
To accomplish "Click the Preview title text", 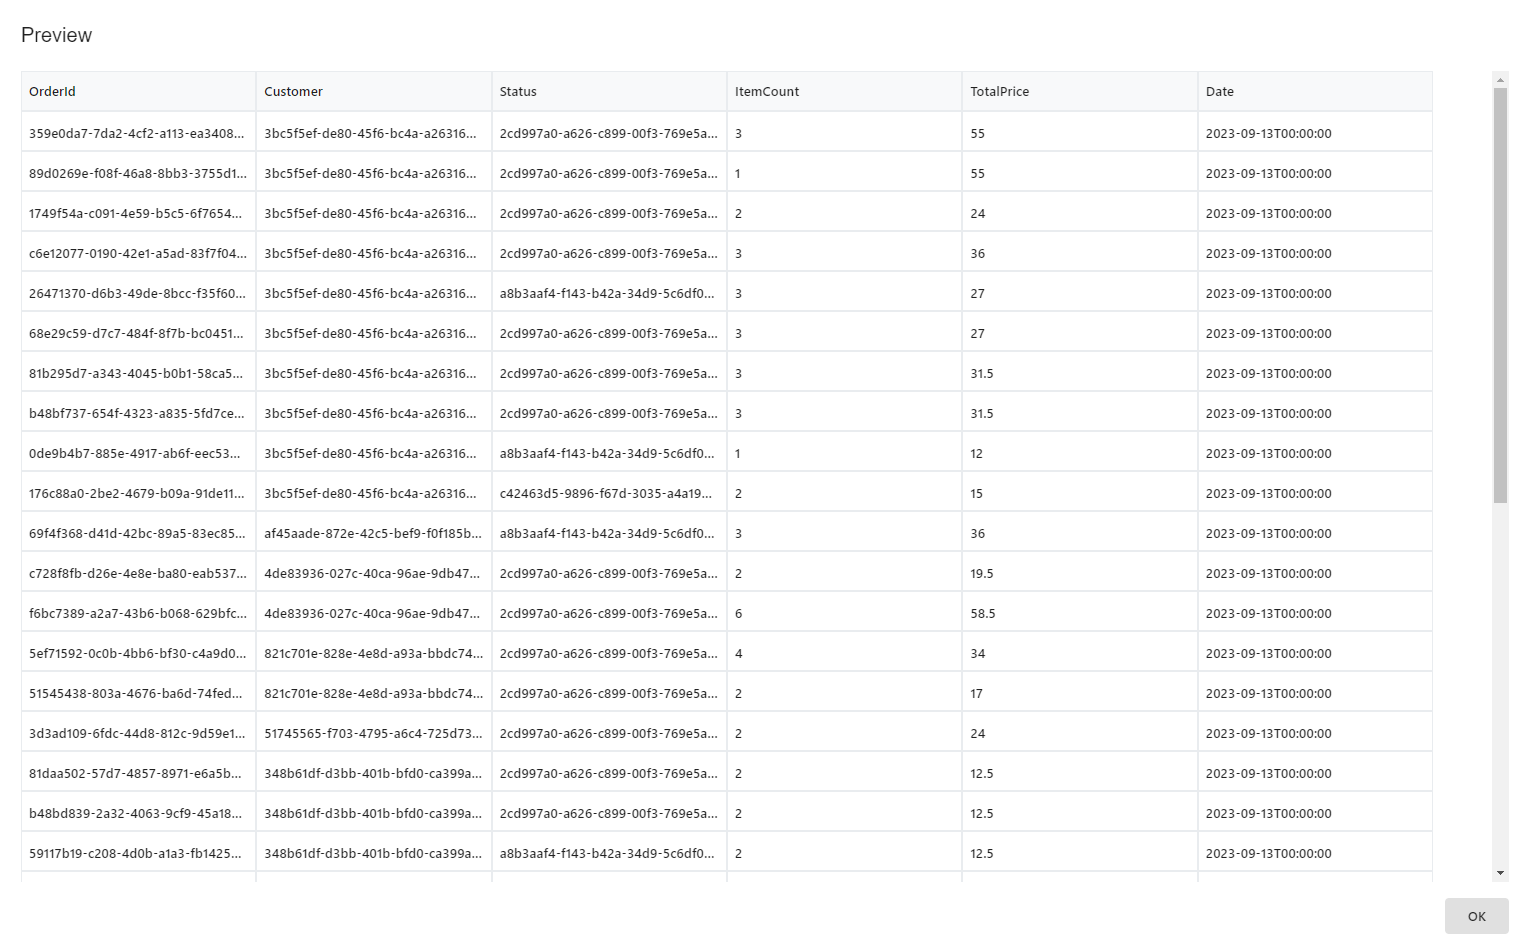I will [x=56, y=34].
